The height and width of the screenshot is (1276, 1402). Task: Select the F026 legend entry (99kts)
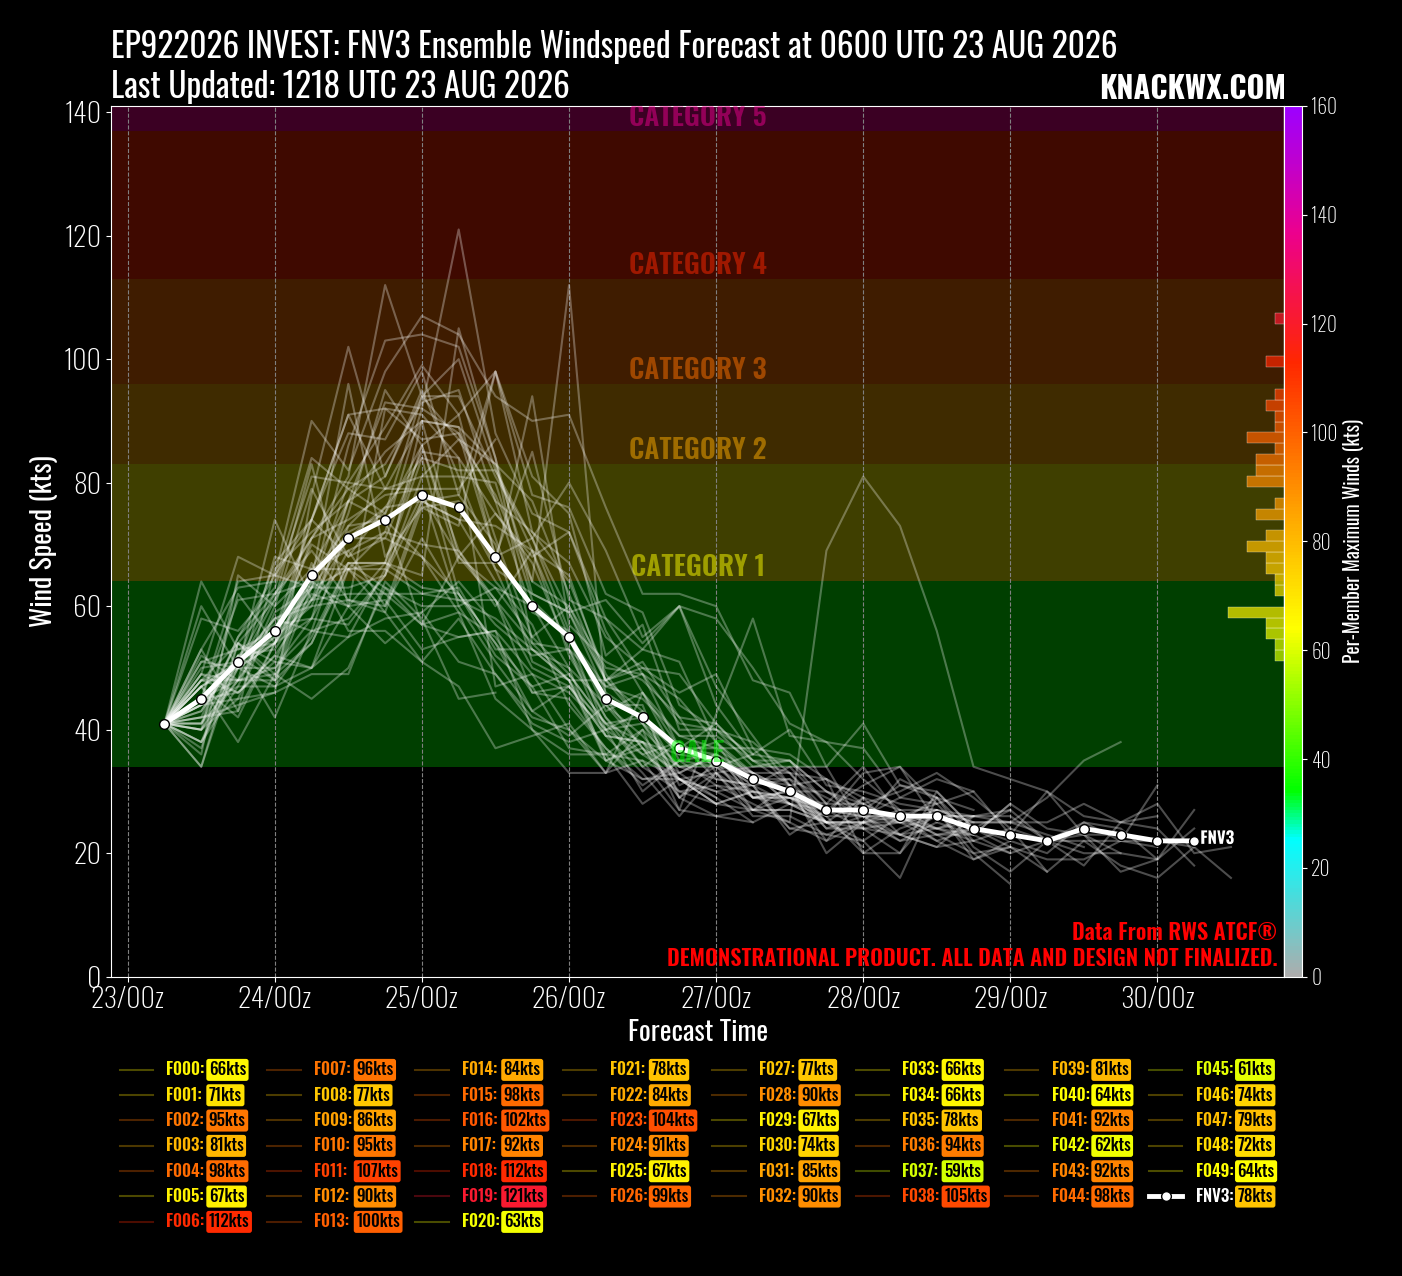point(628,1195)
